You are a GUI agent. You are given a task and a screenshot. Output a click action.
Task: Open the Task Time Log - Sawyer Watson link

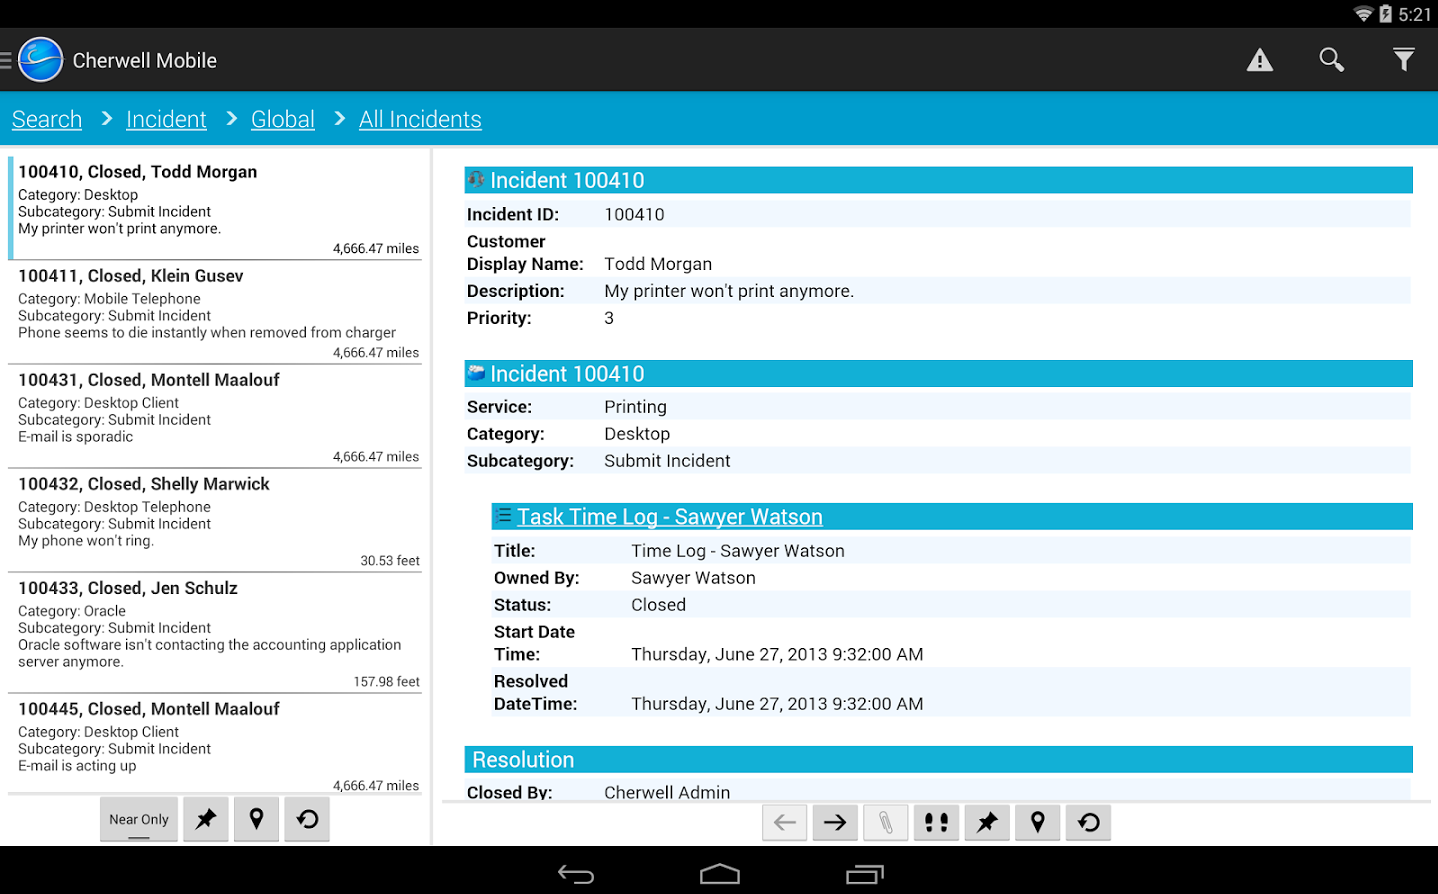[670, 517]
